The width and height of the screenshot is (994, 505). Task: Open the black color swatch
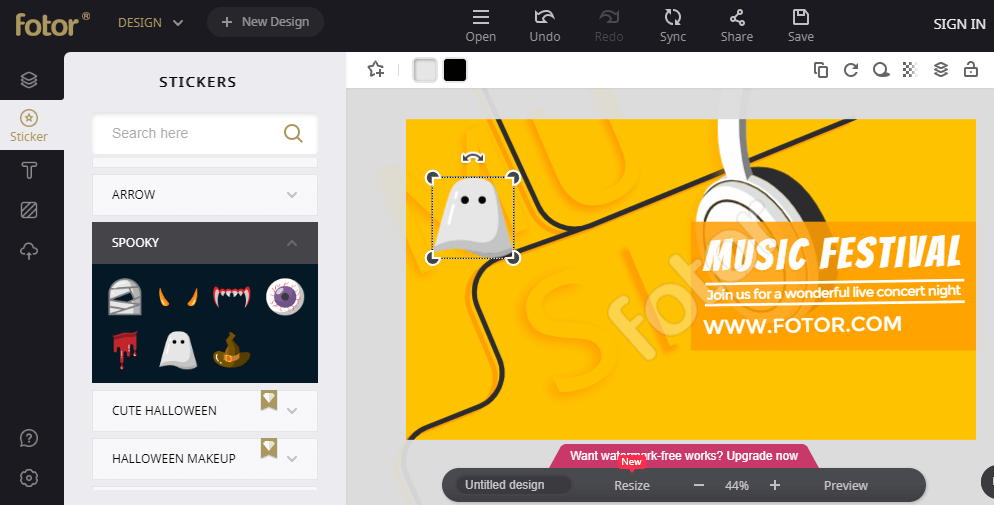tap(455, 70)
